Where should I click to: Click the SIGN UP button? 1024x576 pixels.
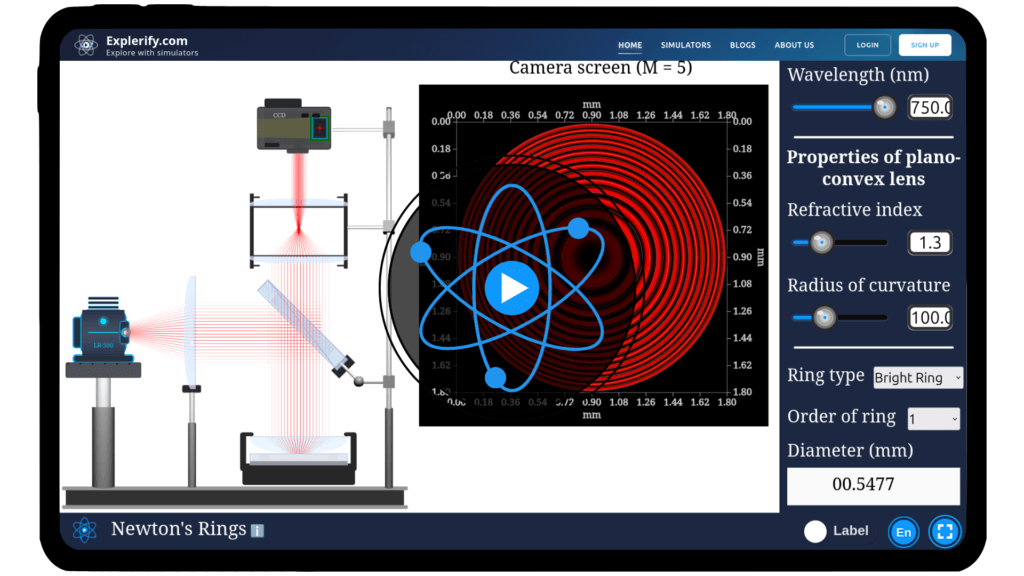pos(924,44)
